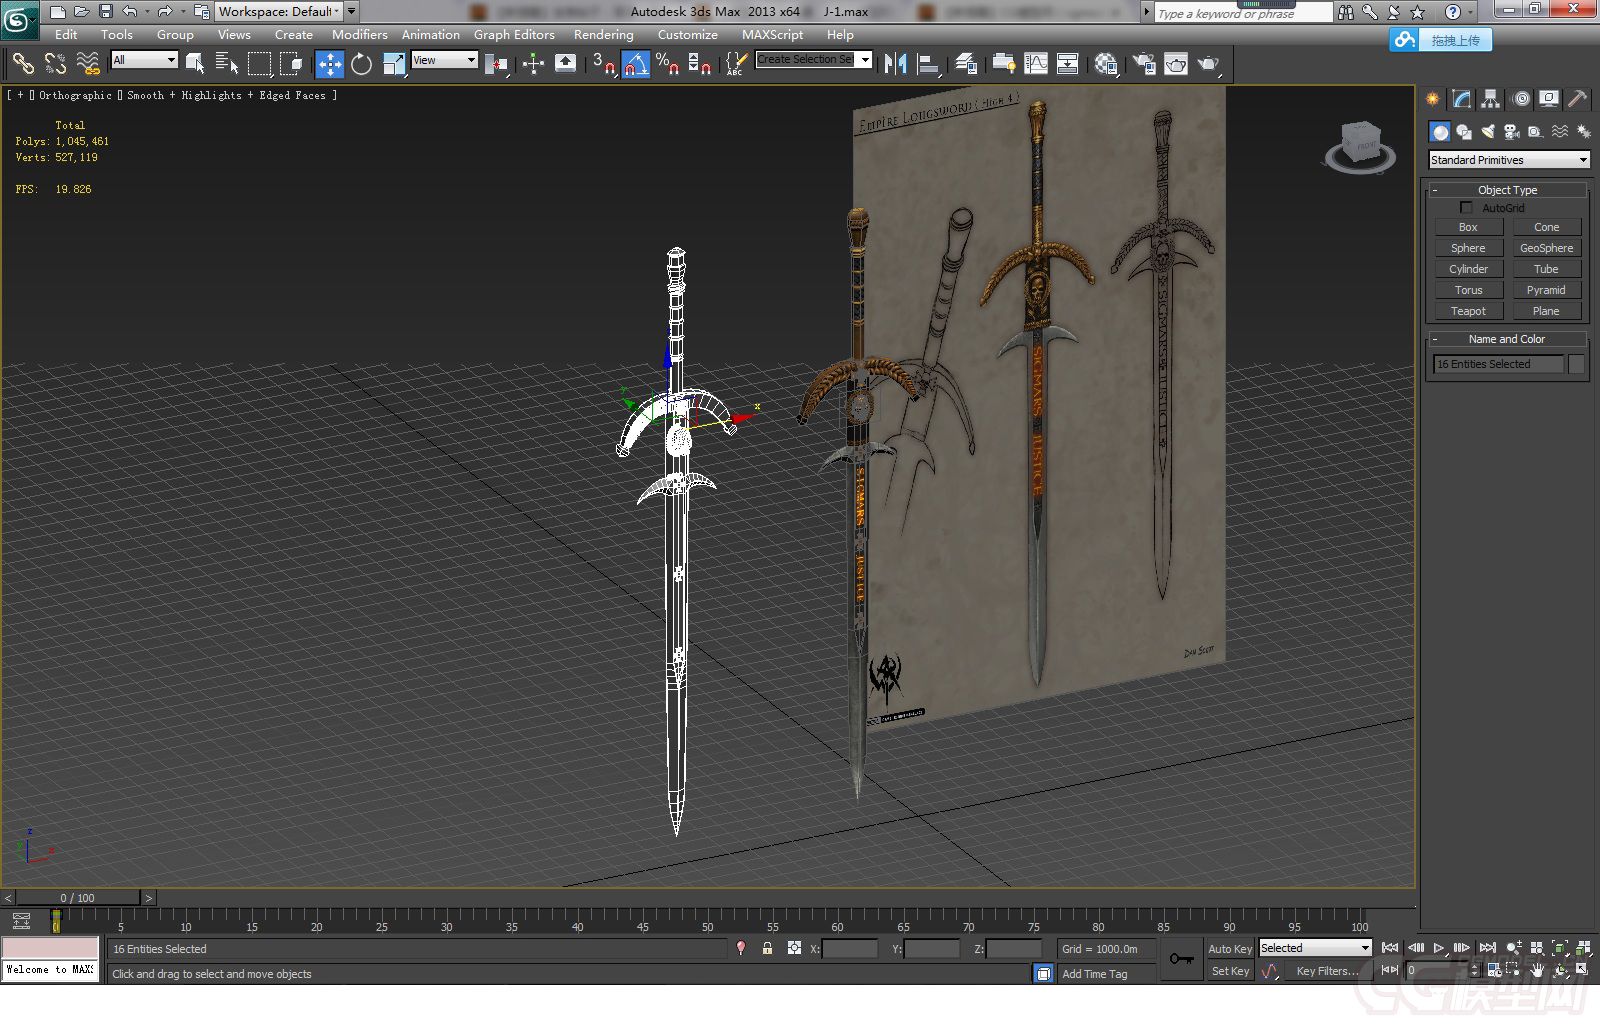Toggle the 3D Snaps button
The image size is (1600, 1024).
coord(603,64)
